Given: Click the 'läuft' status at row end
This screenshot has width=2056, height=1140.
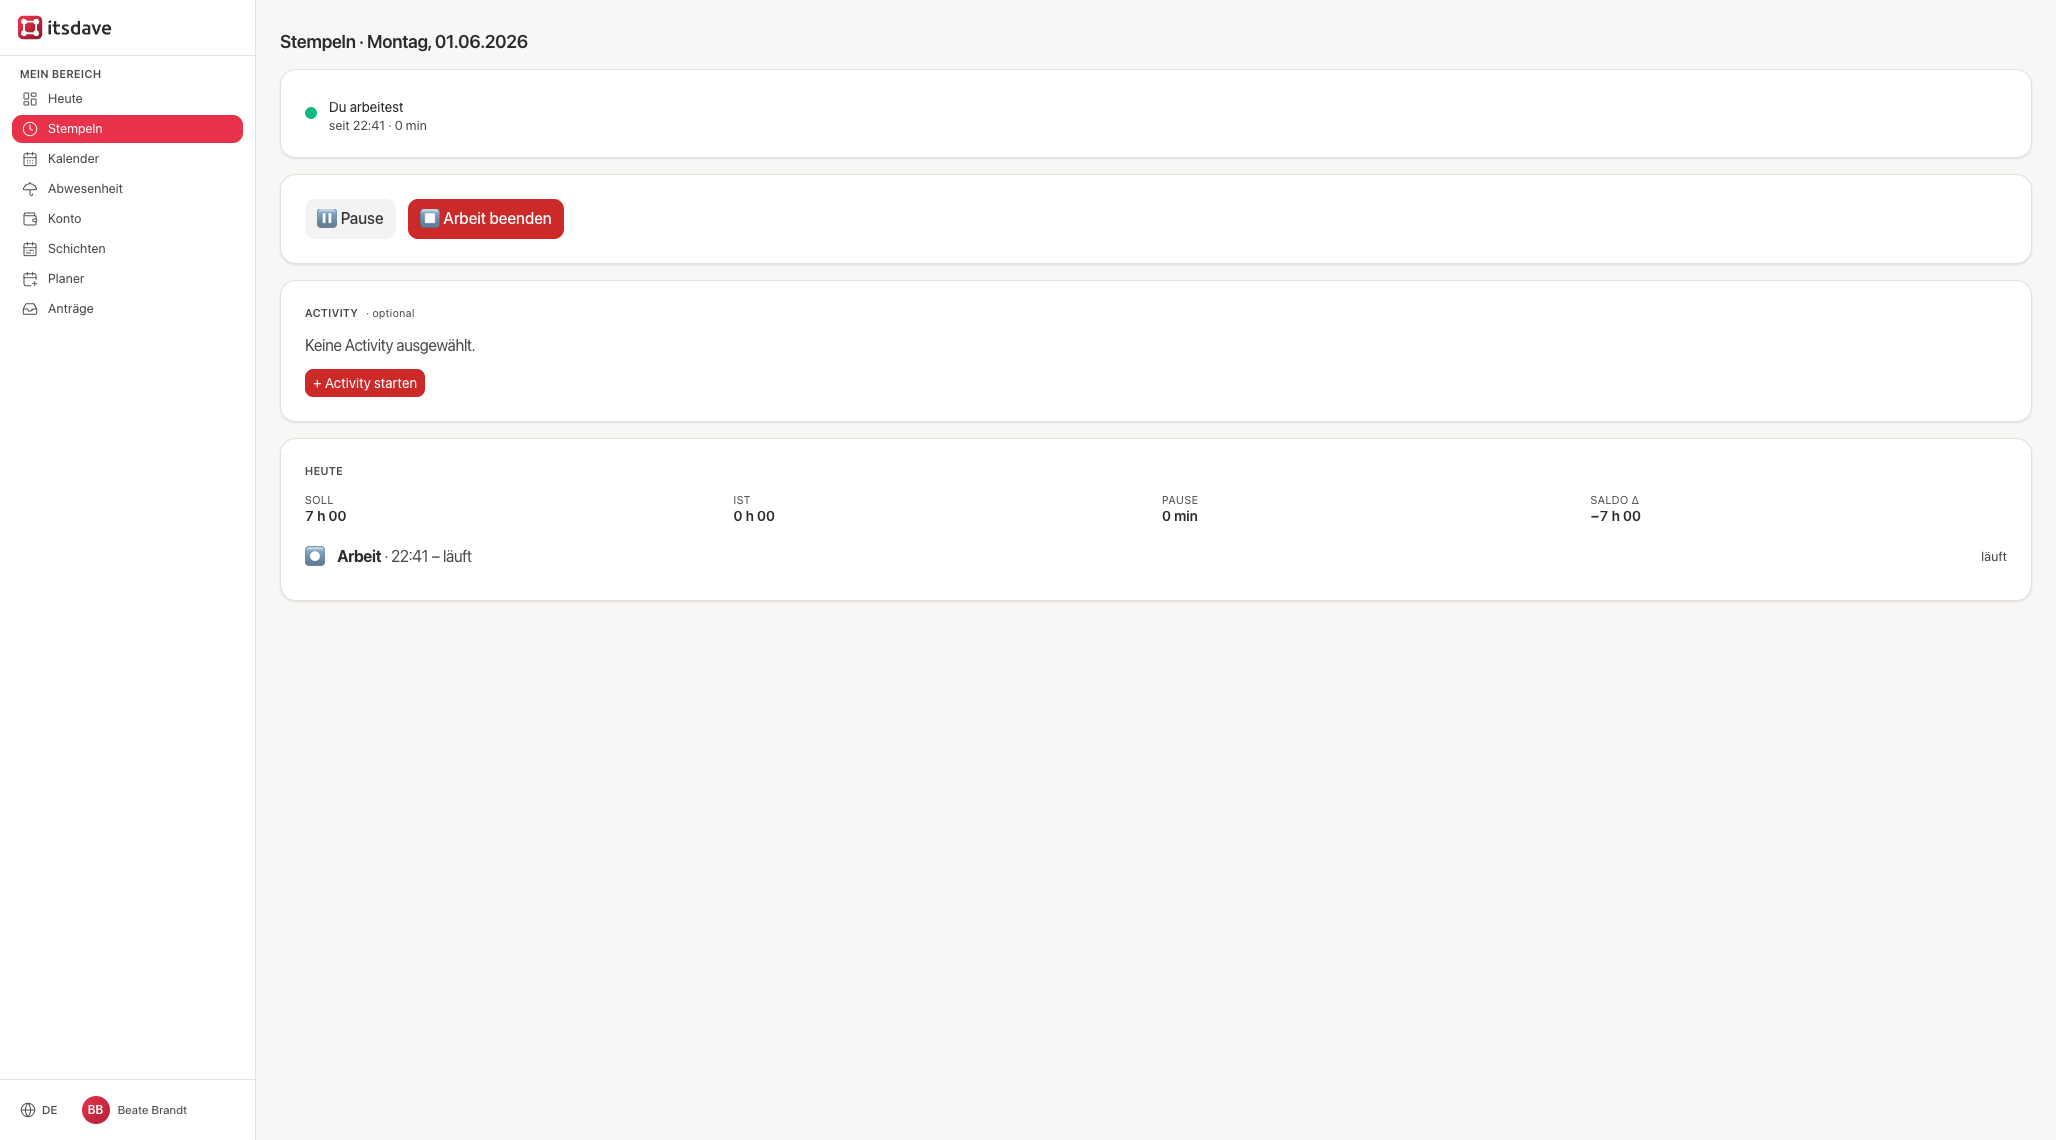Looking at the screenshot, I should (1994, 557).
